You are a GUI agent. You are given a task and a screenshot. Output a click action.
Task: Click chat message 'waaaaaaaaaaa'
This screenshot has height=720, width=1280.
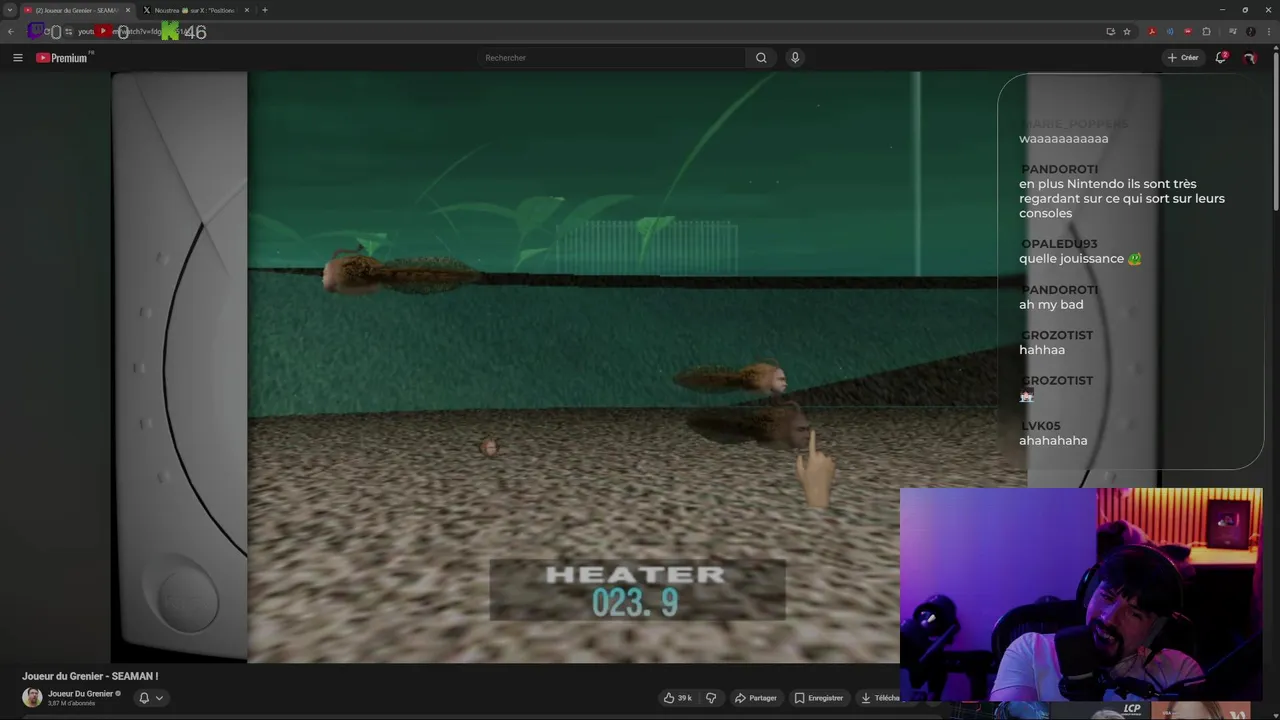(1063, 139)
